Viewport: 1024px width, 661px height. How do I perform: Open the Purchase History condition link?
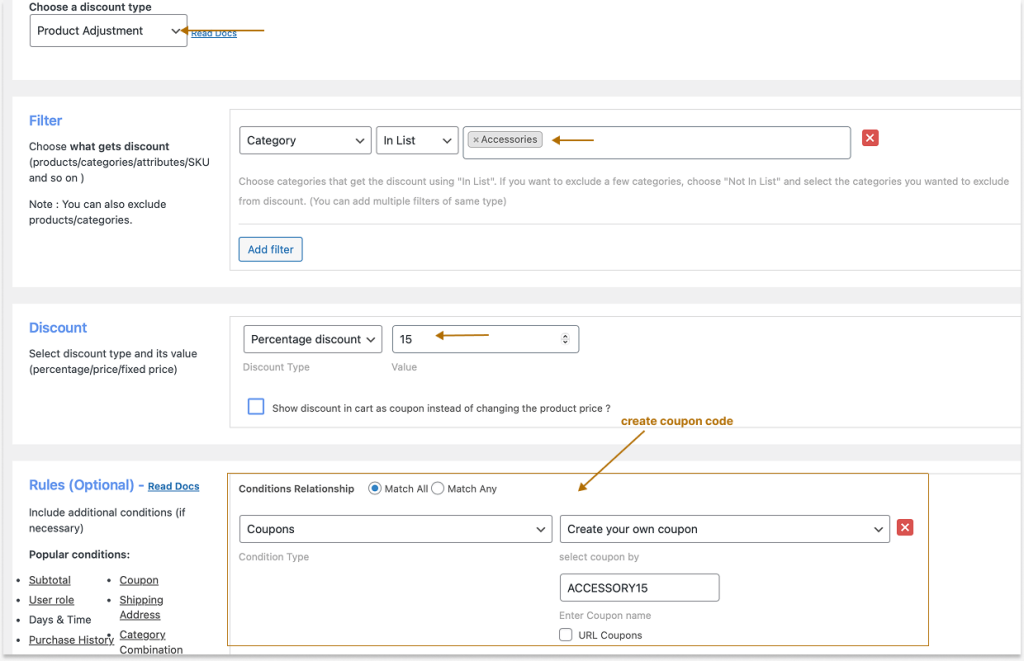point(71,640)
